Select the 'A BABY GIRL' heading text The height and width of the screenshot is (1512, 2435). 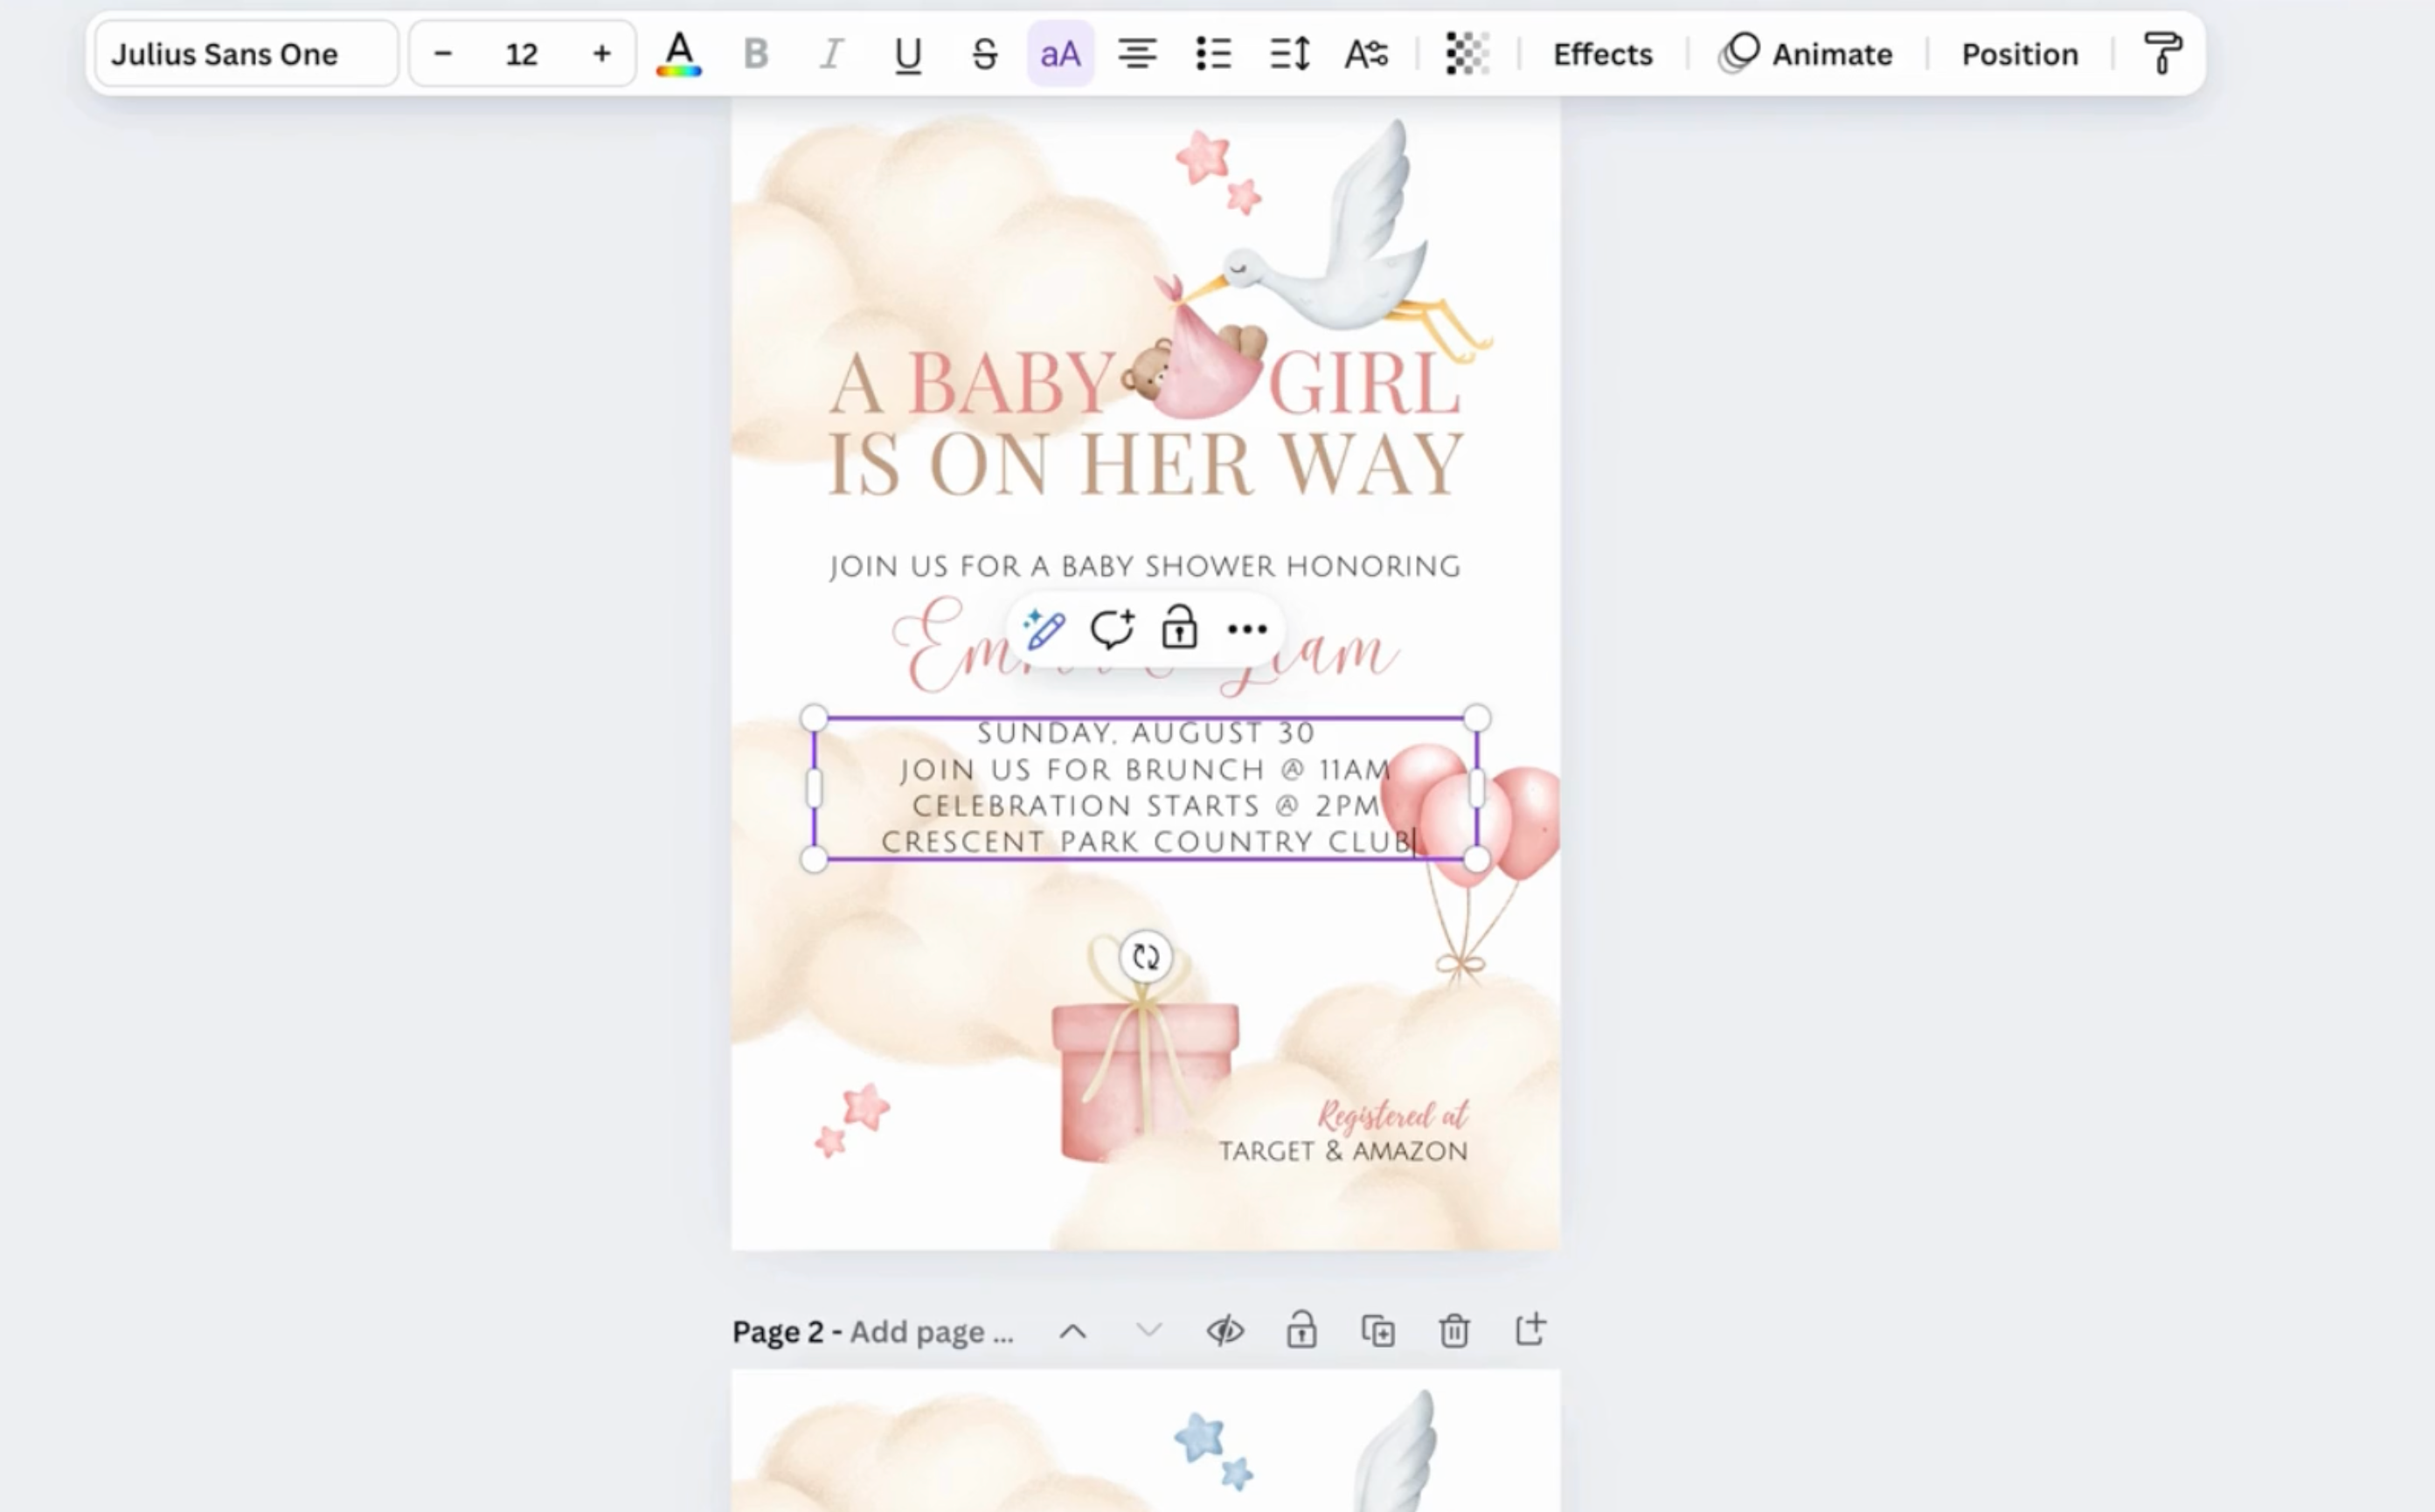pos(1144,383)
